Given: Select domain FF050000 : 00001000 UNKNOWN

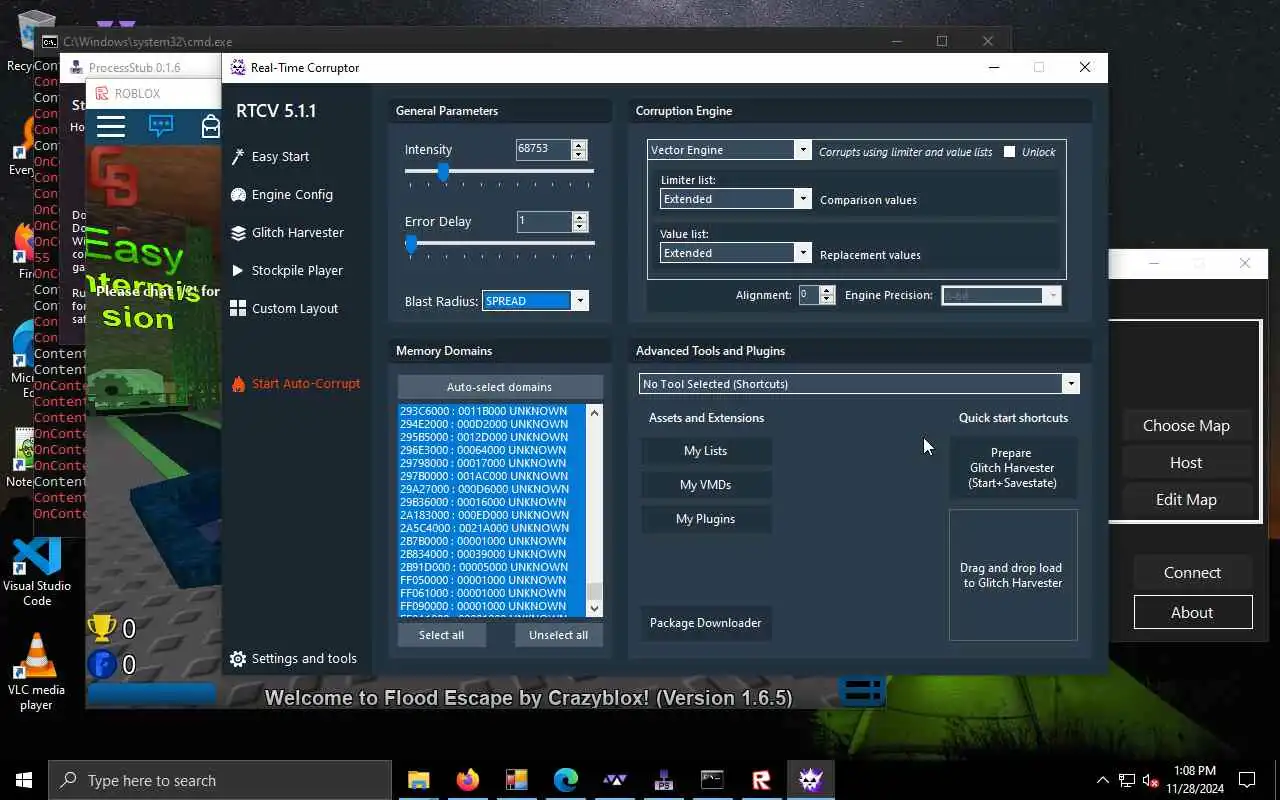Looking at the screenshot, I should point(483,580).
